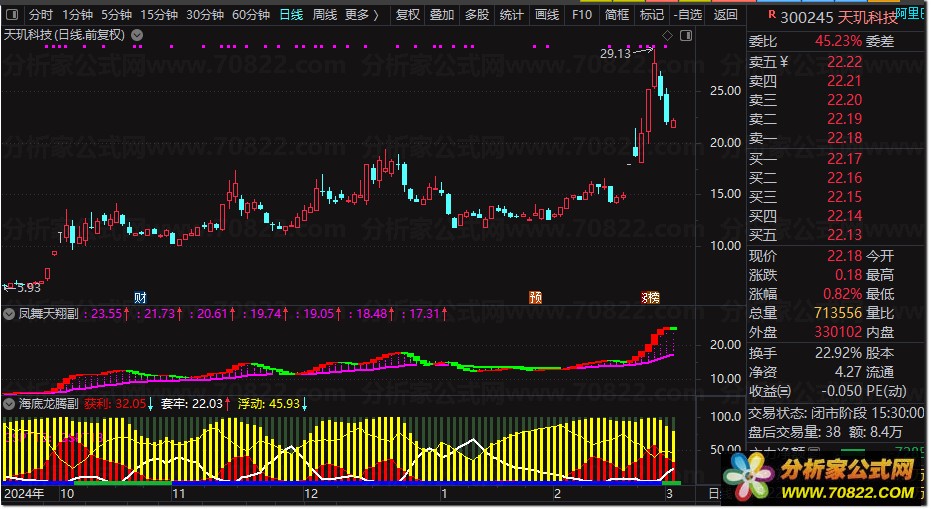The width and height of the screenshot is (931, 509).
Task: Toggle the 简框 simple frame mode
Action: click(x=617, y=14)
